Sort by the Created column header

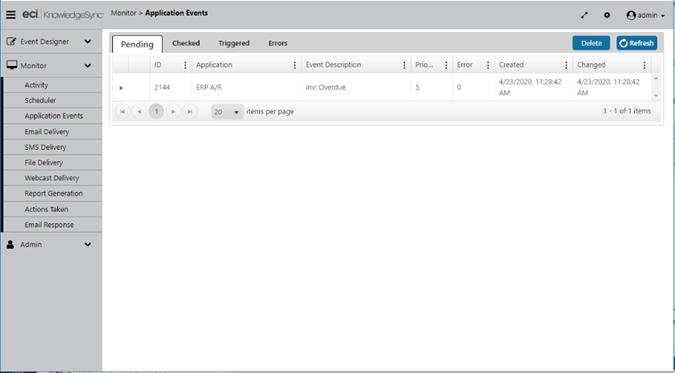(511, 65)
